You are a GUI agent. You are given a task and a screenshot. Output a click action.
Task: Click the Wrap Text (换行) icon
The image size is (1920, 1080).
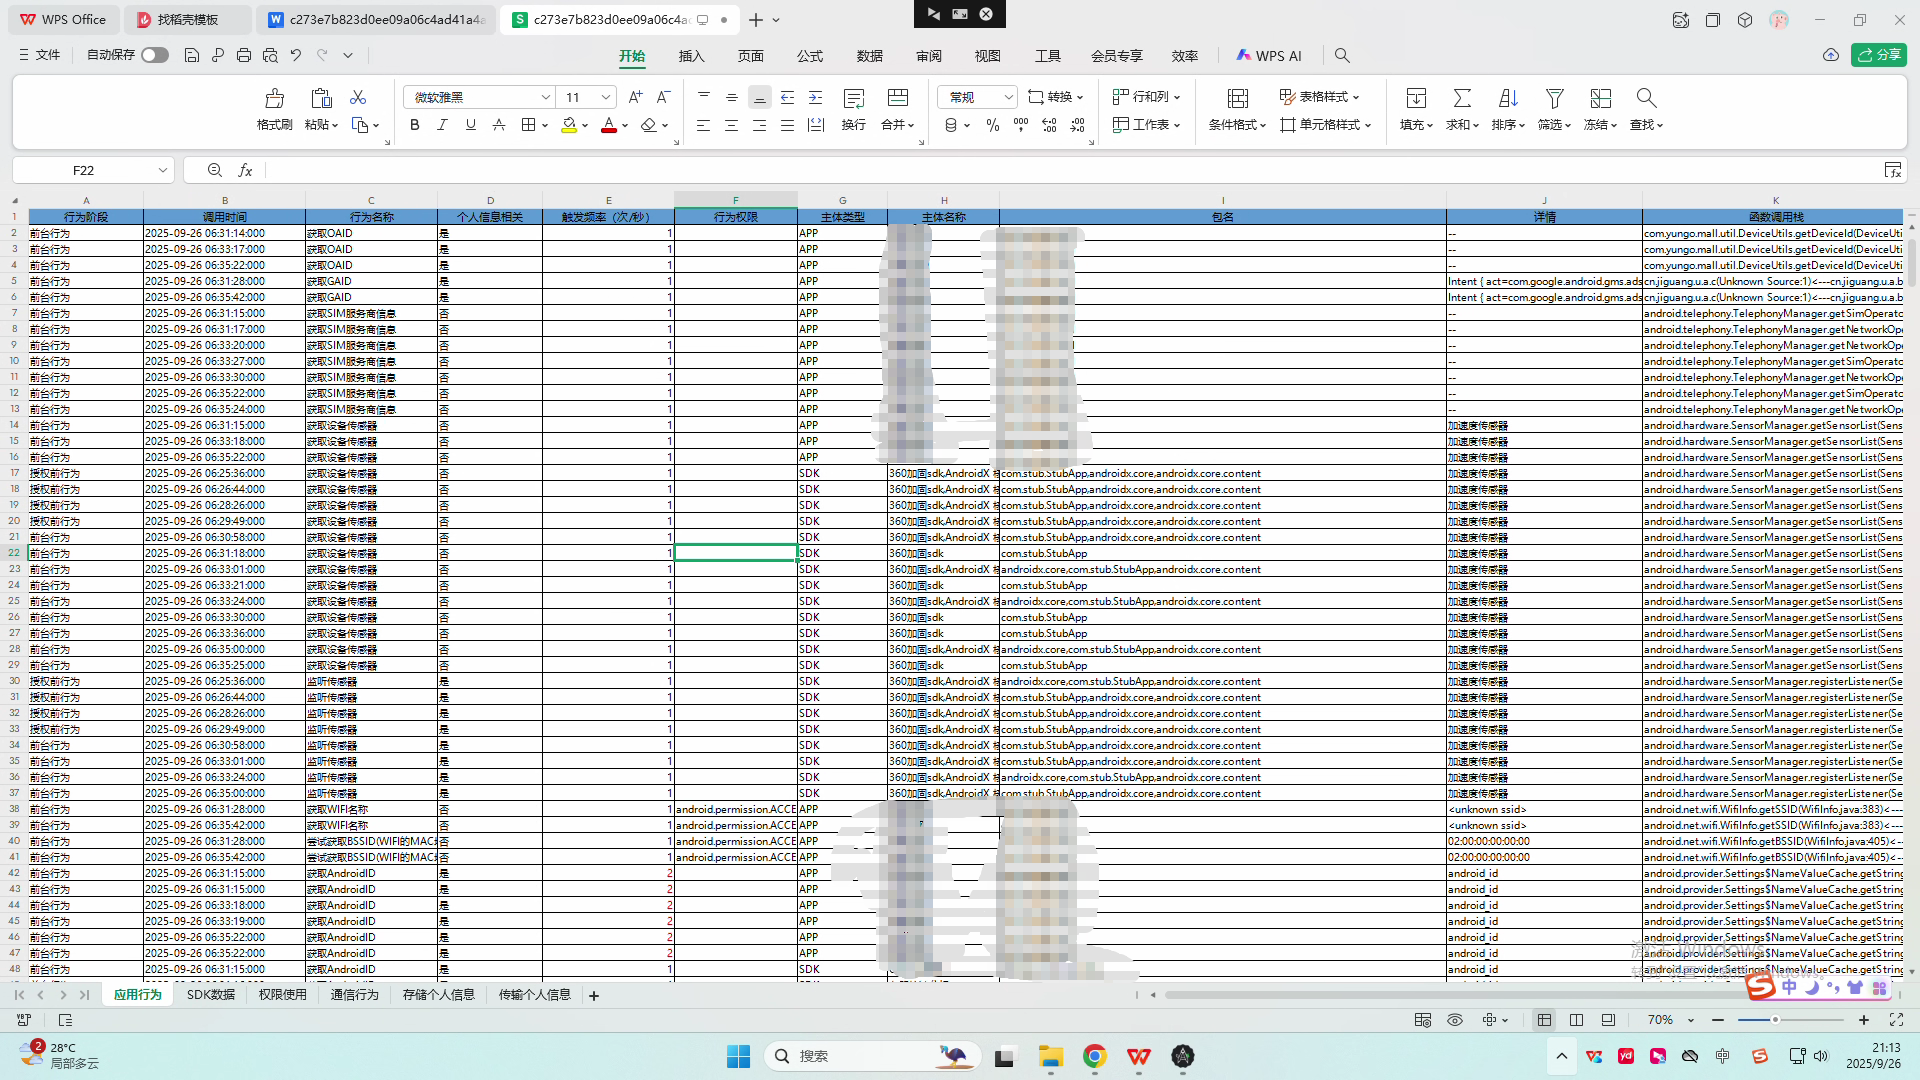(x=853, y=98)
